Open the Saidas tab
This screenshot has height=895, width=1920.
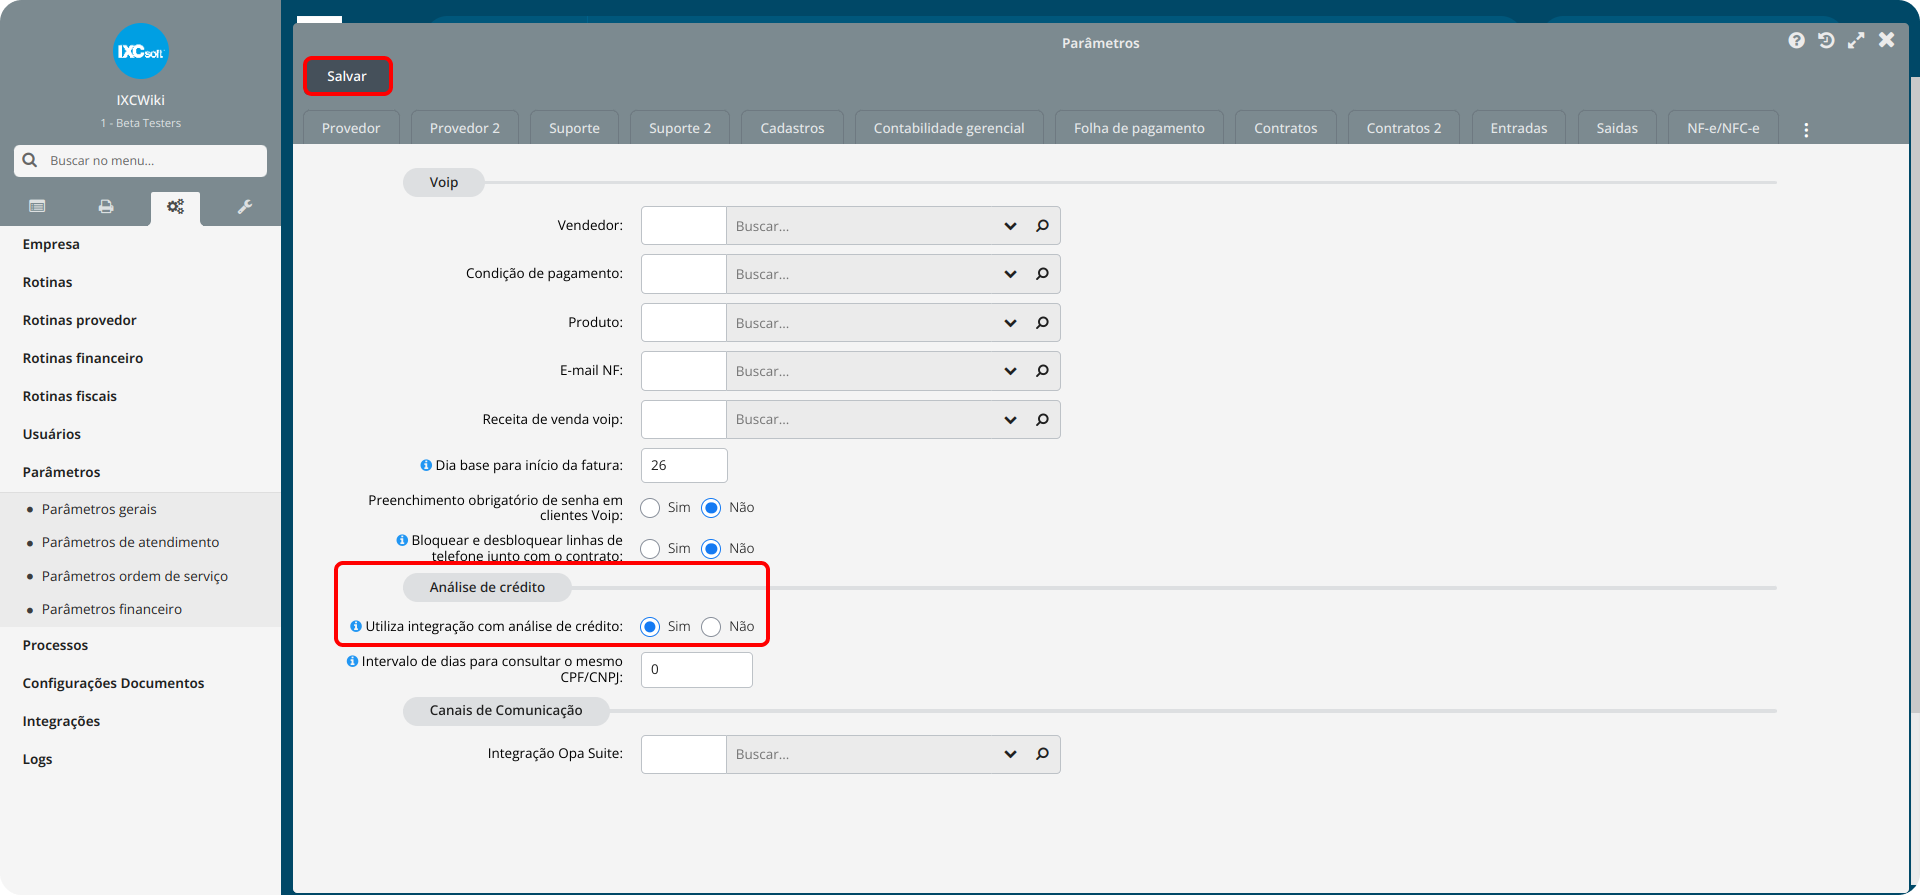tap(1617, 128)
